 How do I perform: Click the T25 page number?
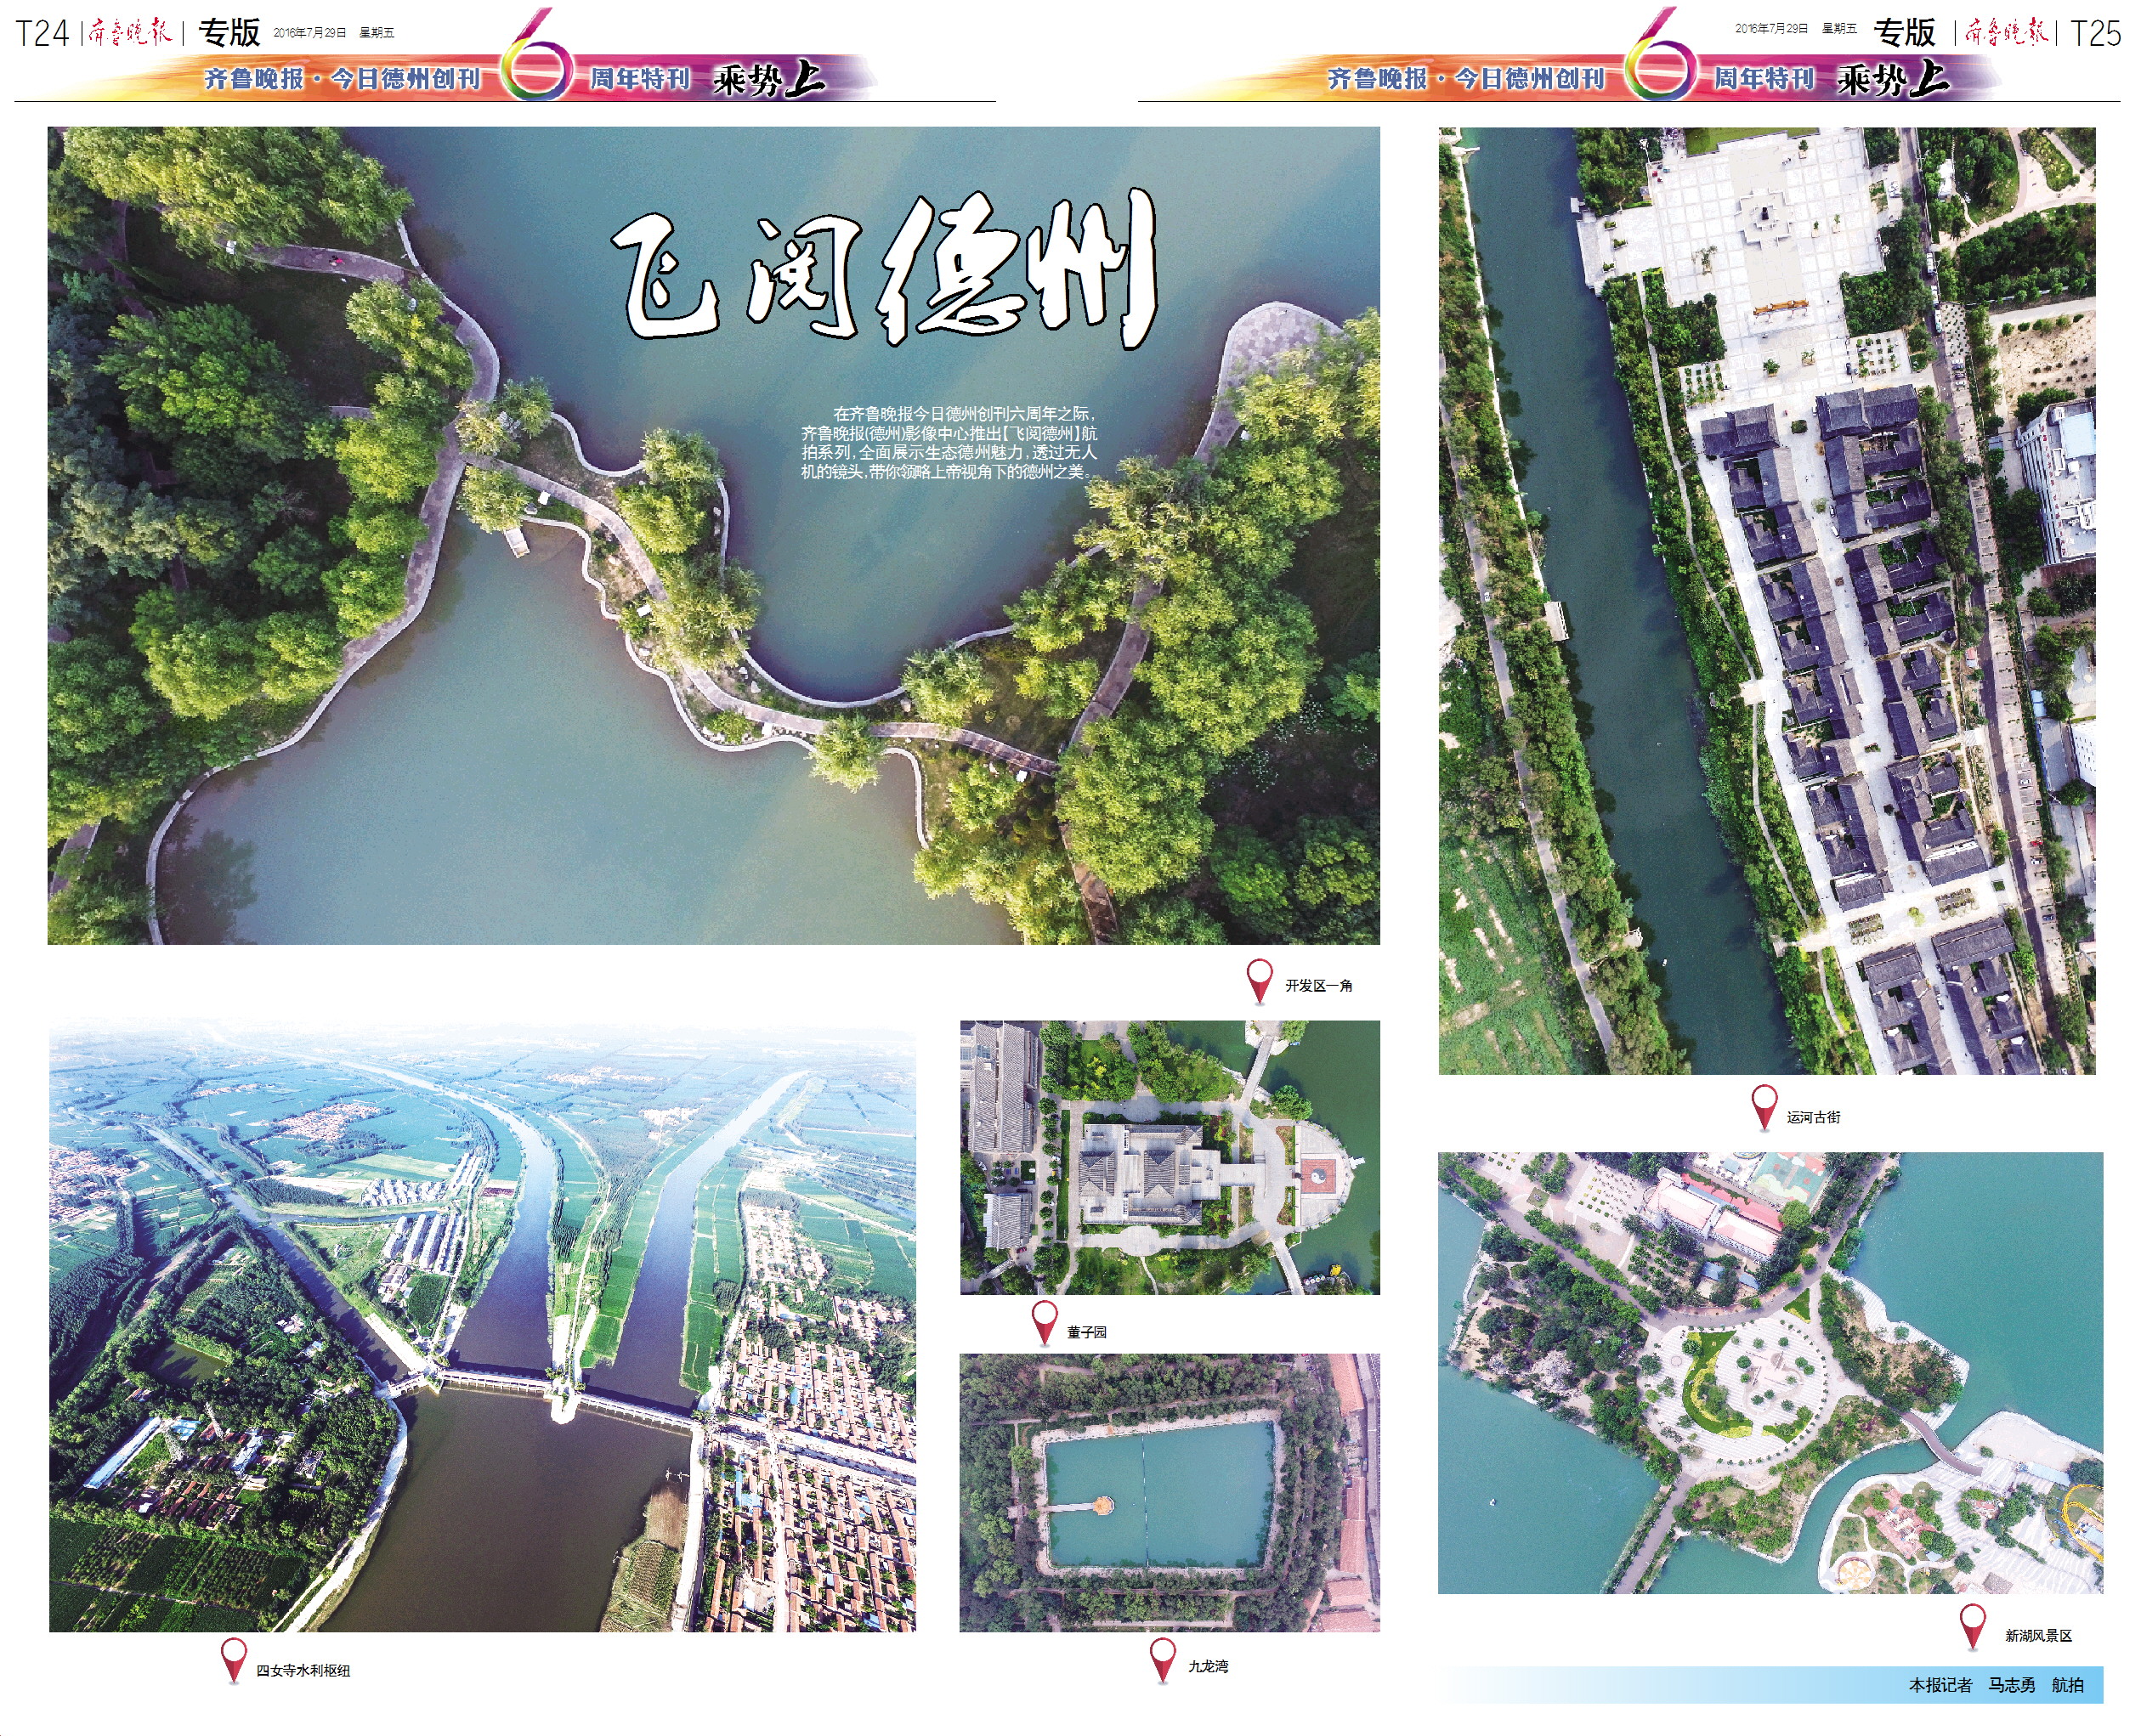tap(2095, 34)
